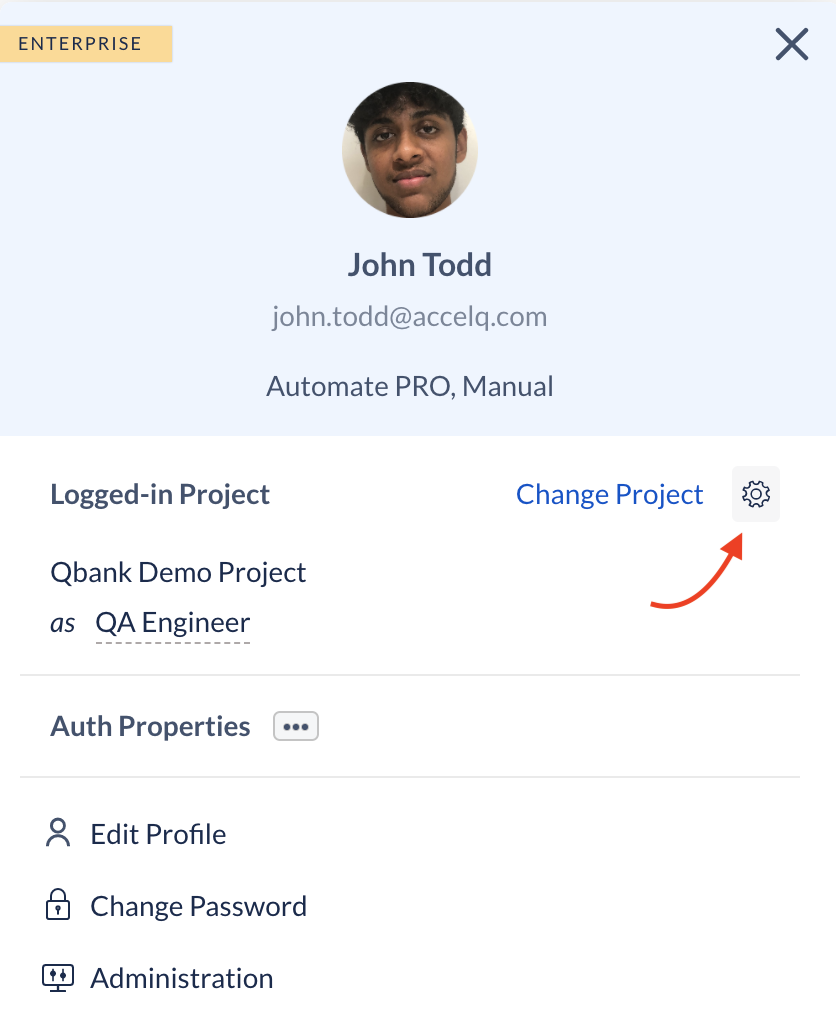Click the john.todd@accelq.com email text
The image size is (836, 1024).
pyautogui.click(x=410, y=317)
